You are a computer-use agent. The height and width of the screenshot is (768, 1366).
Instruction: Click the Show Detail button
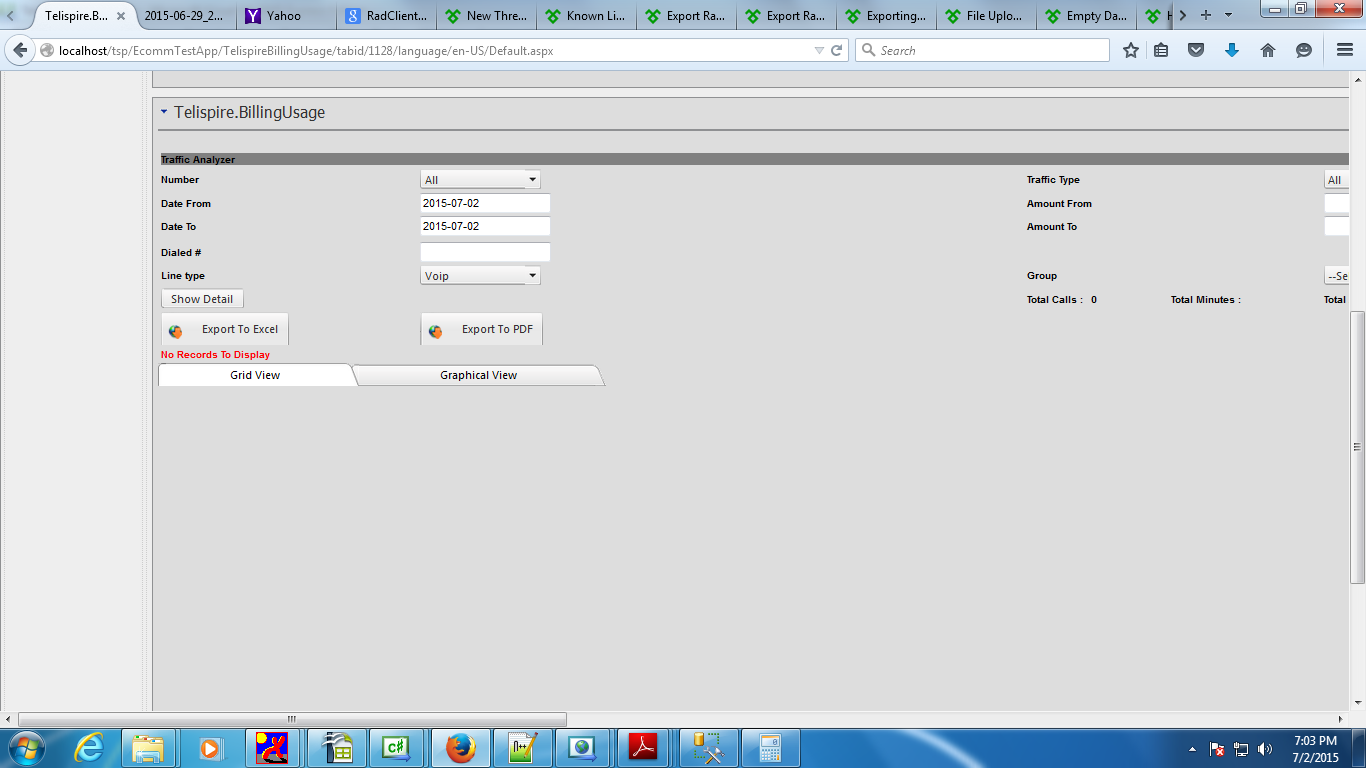[x=202, y=299]
